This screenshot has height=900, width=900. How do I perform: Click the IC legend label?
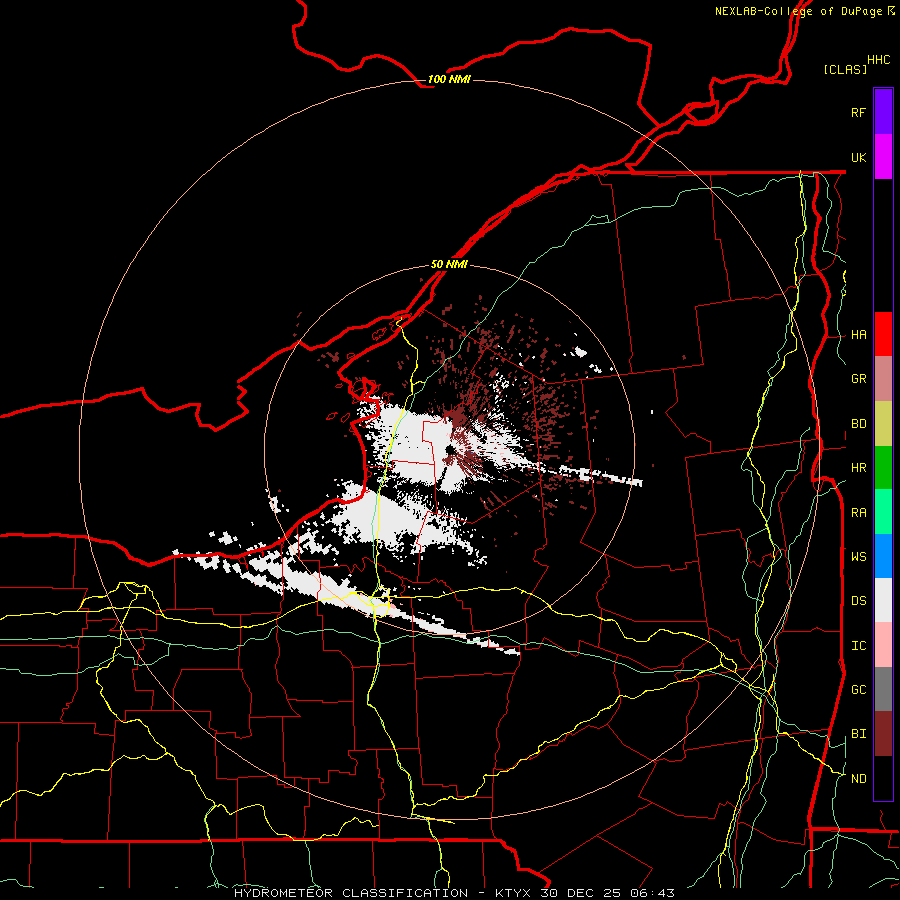tap(858, 646)
